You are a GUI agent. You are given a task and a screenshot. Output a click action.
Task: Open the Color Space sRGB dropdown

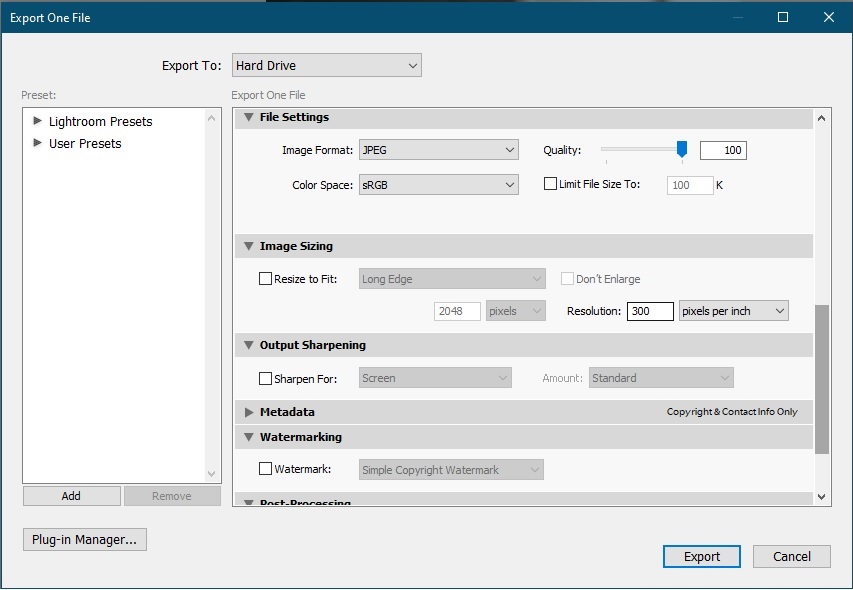point(438,185)
